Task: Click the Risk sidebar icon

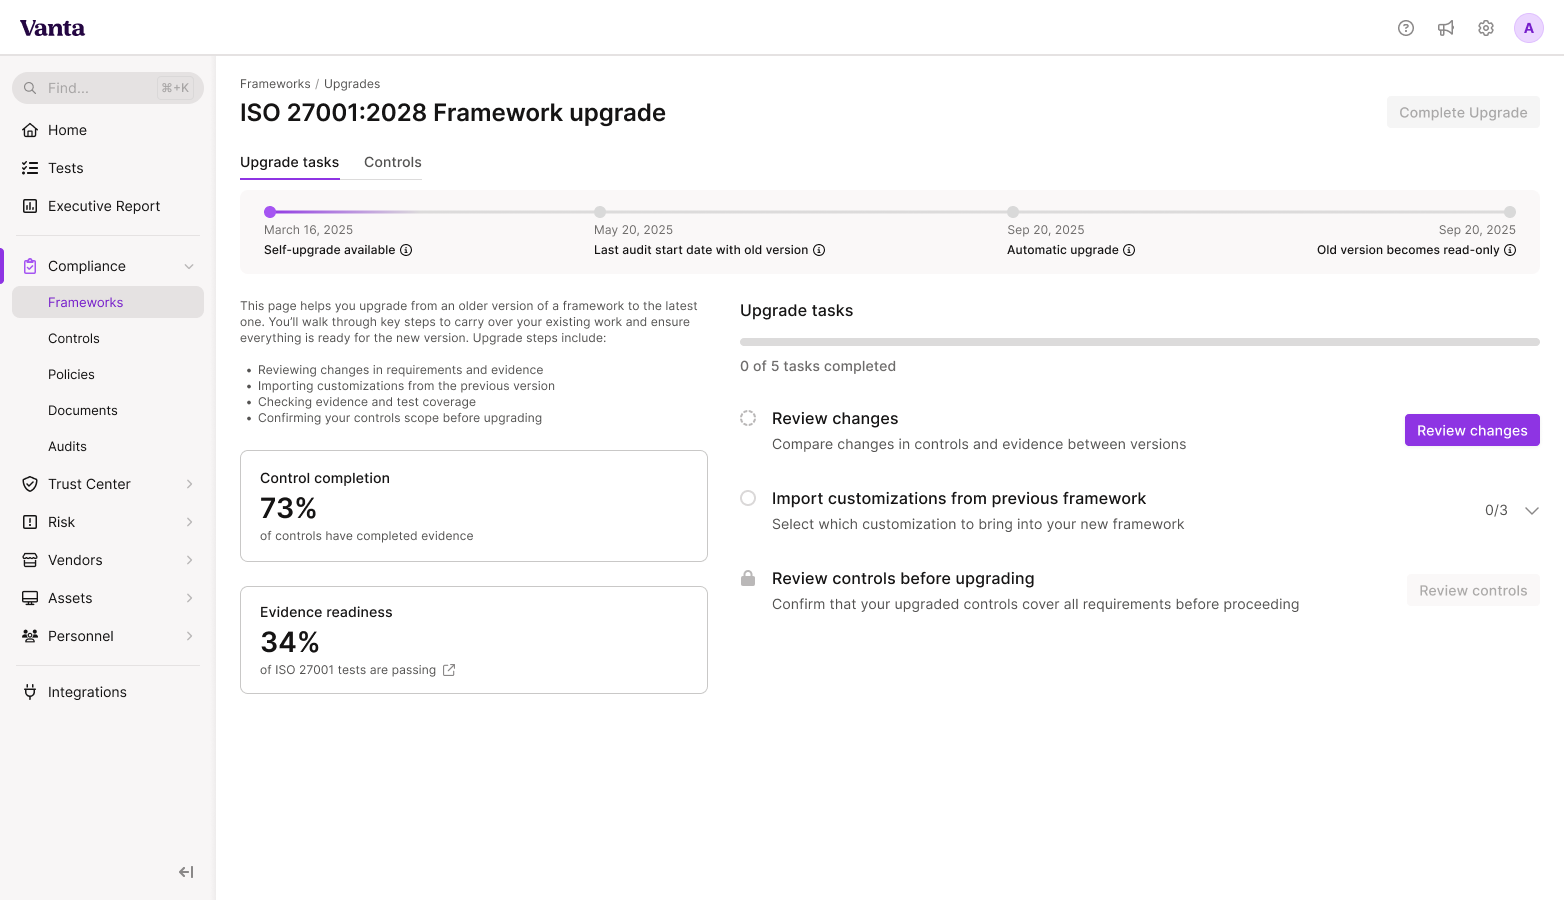Action: point(30,522)
